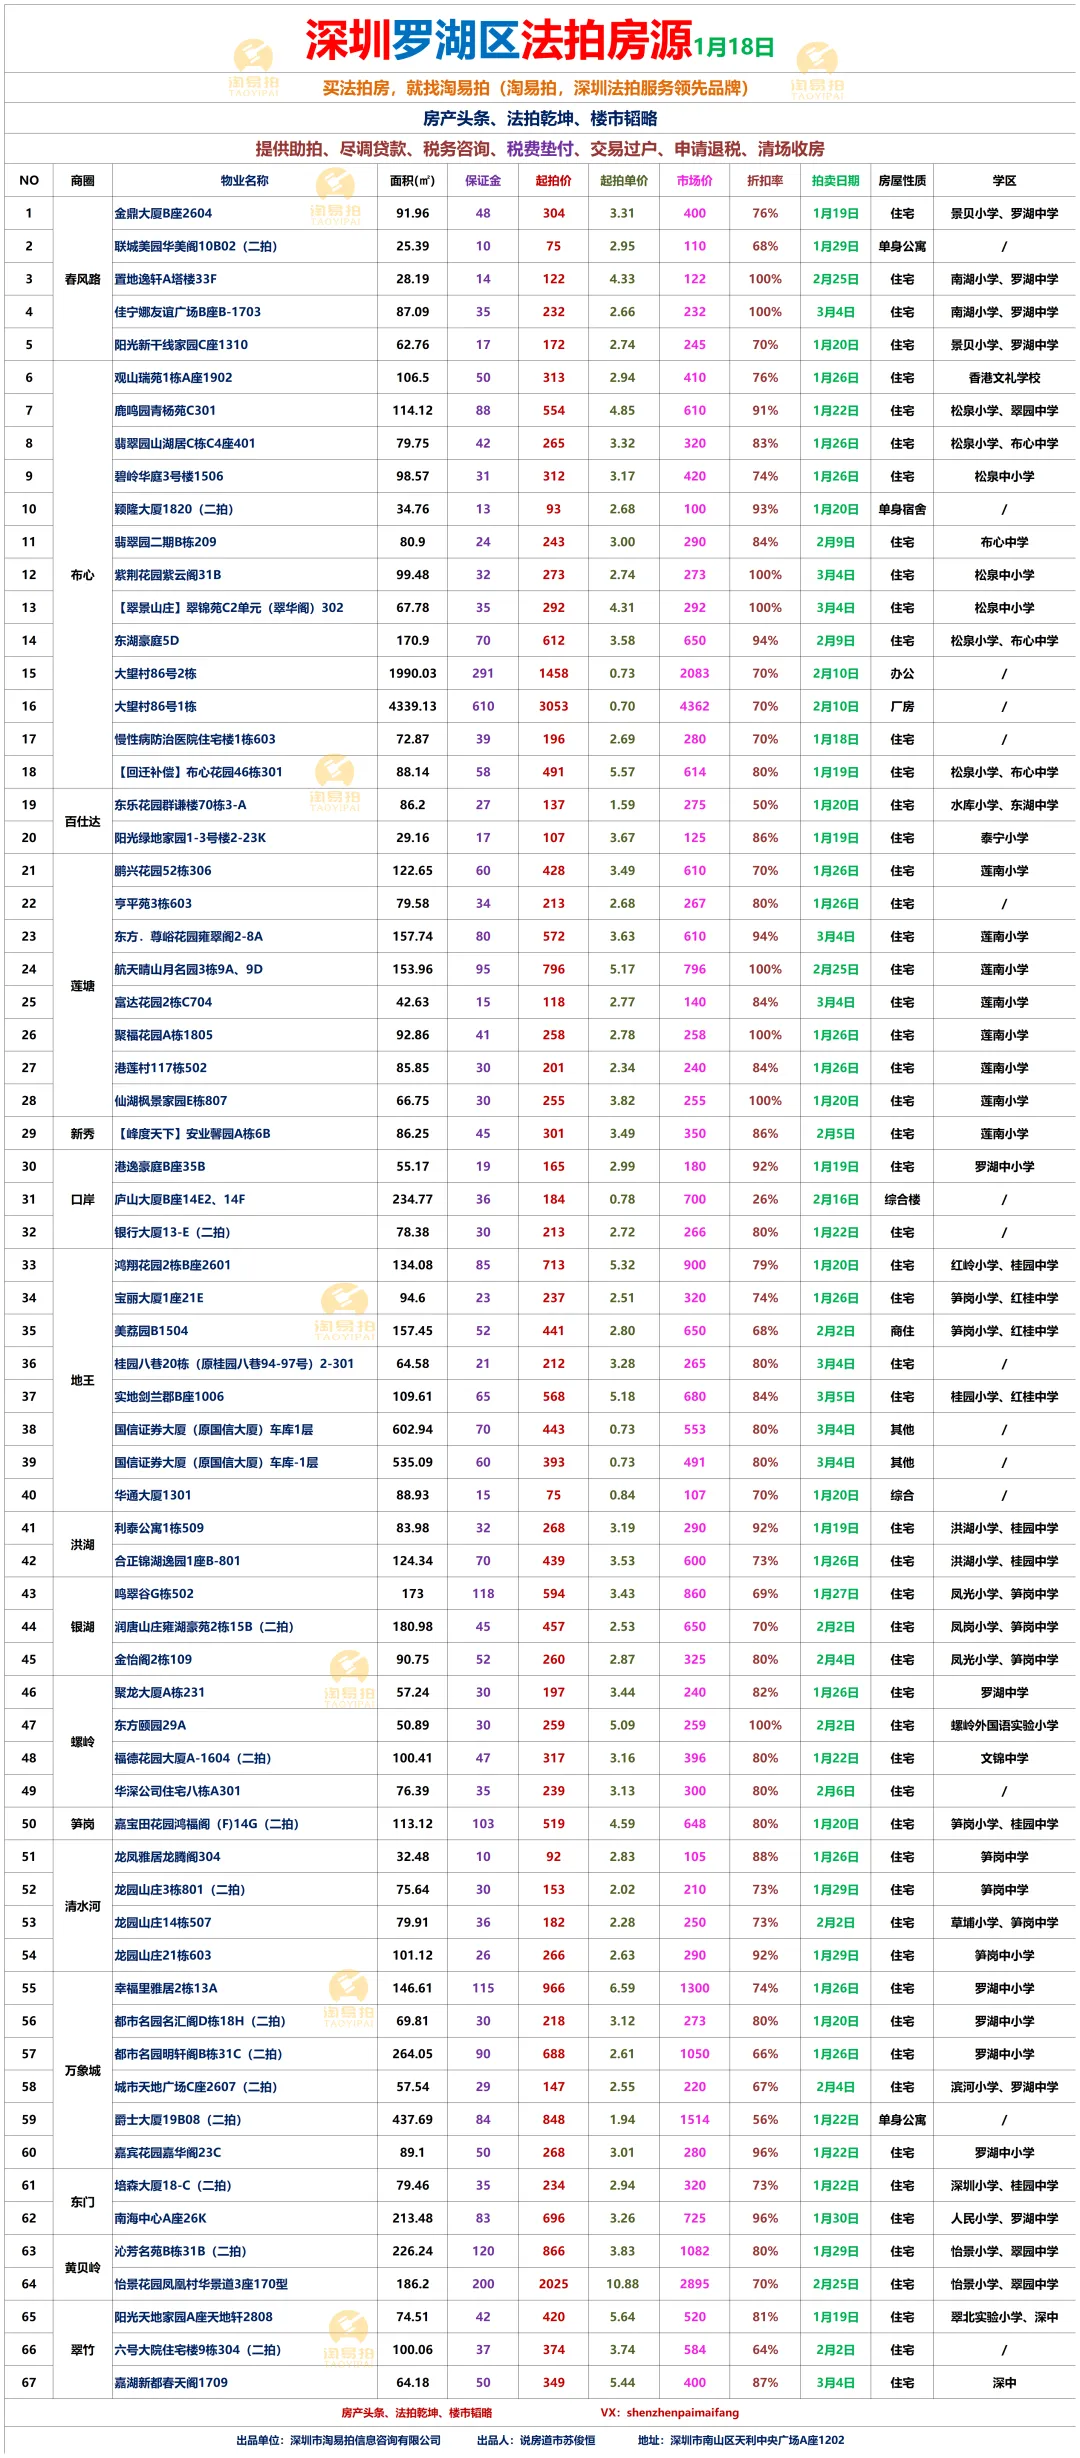Select the 拍卖日期 column header

coord(835,181)
